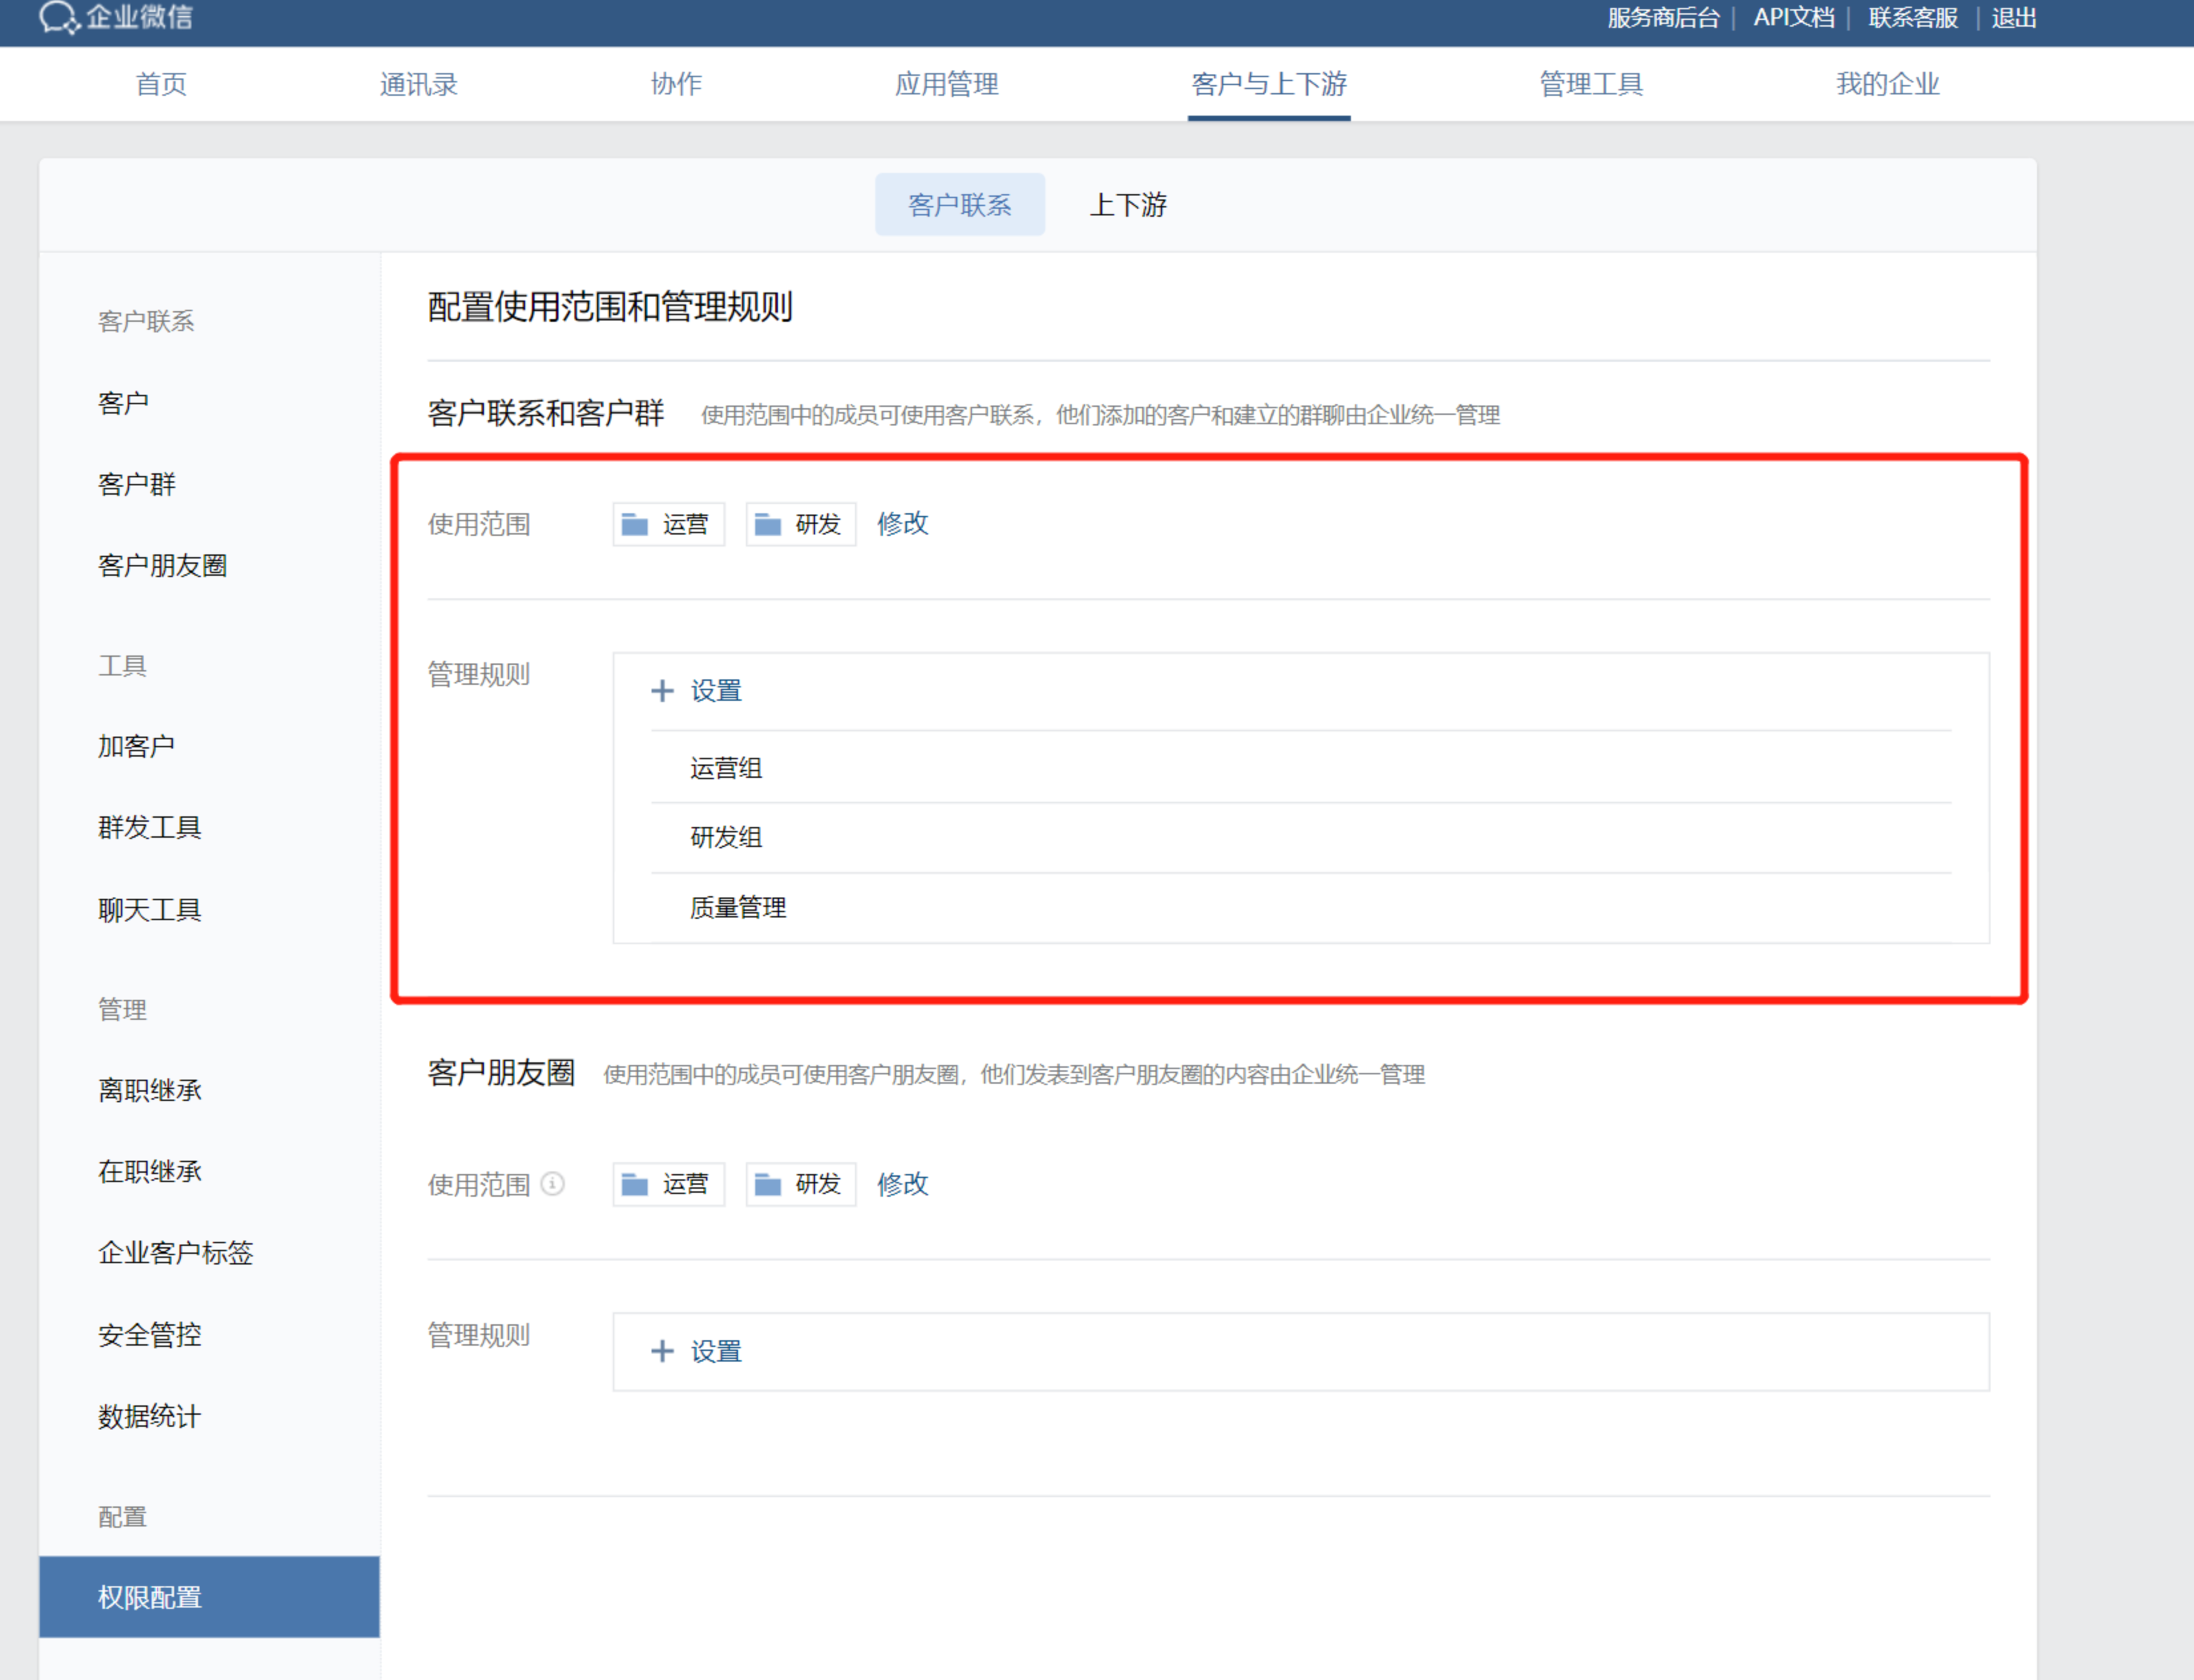Click 研发 folder tag in 客户朋友圈 scope
The height and width of the screenshot is (1680, 2194).
[x=801, y=1184]
